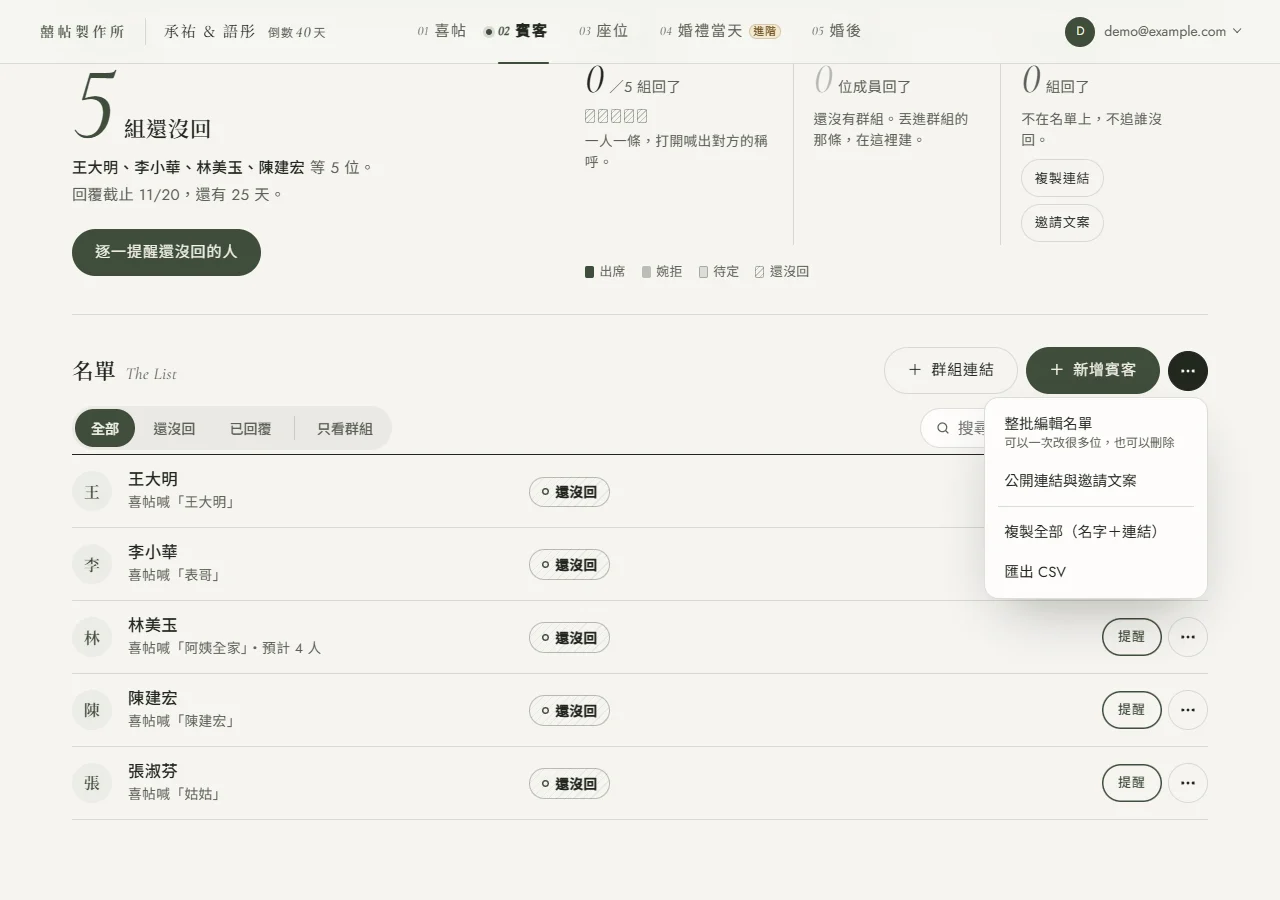Screen dimensions: 1280x900
Task: Click the 複製連結 button
Action: 1062,178
